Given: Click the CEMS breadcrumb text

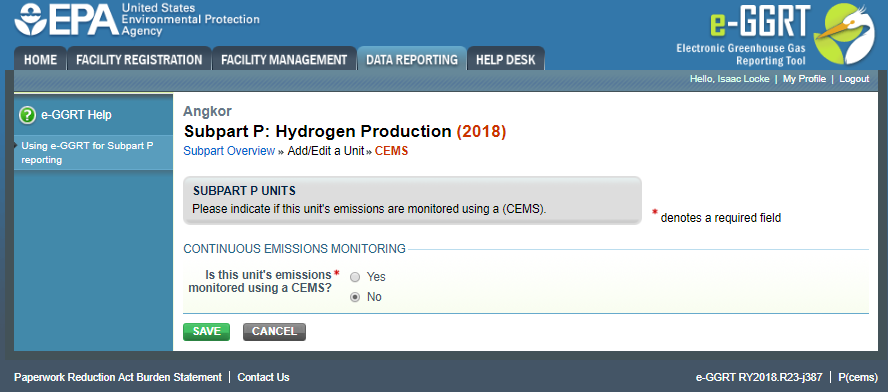Looking at the screenshot, I should (391, 151).
